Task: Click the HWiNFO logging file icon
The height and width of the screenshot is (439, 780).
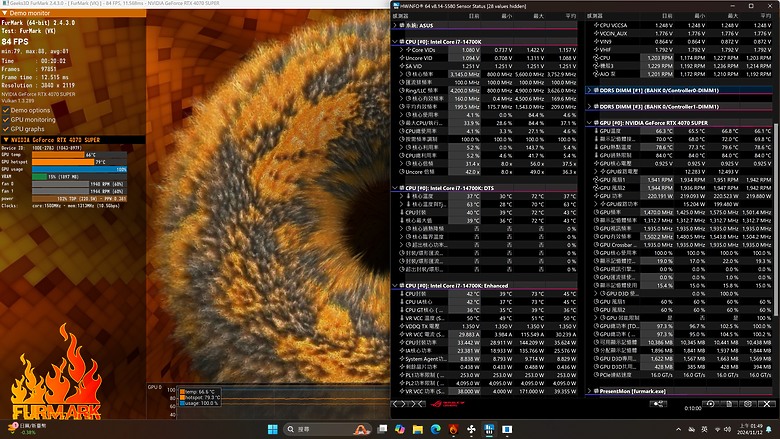Action: click(x=729, y=404)
